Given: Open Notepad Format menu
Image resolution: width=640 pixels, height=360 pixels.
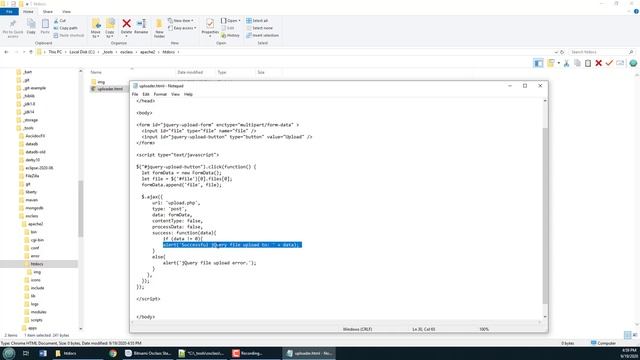Looking at the screenshot, I should (160, 94).
